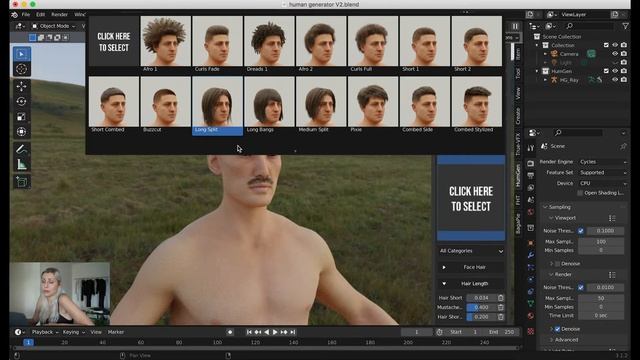The height and width of the screenshot is (360, 640).
Task: Select the Annotate pencil tool
Action: pos(22,149)
